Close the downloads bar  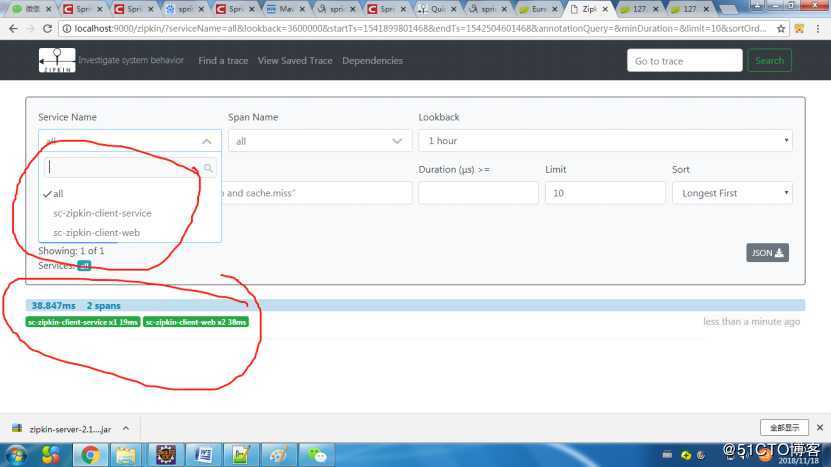pos(820,427)
